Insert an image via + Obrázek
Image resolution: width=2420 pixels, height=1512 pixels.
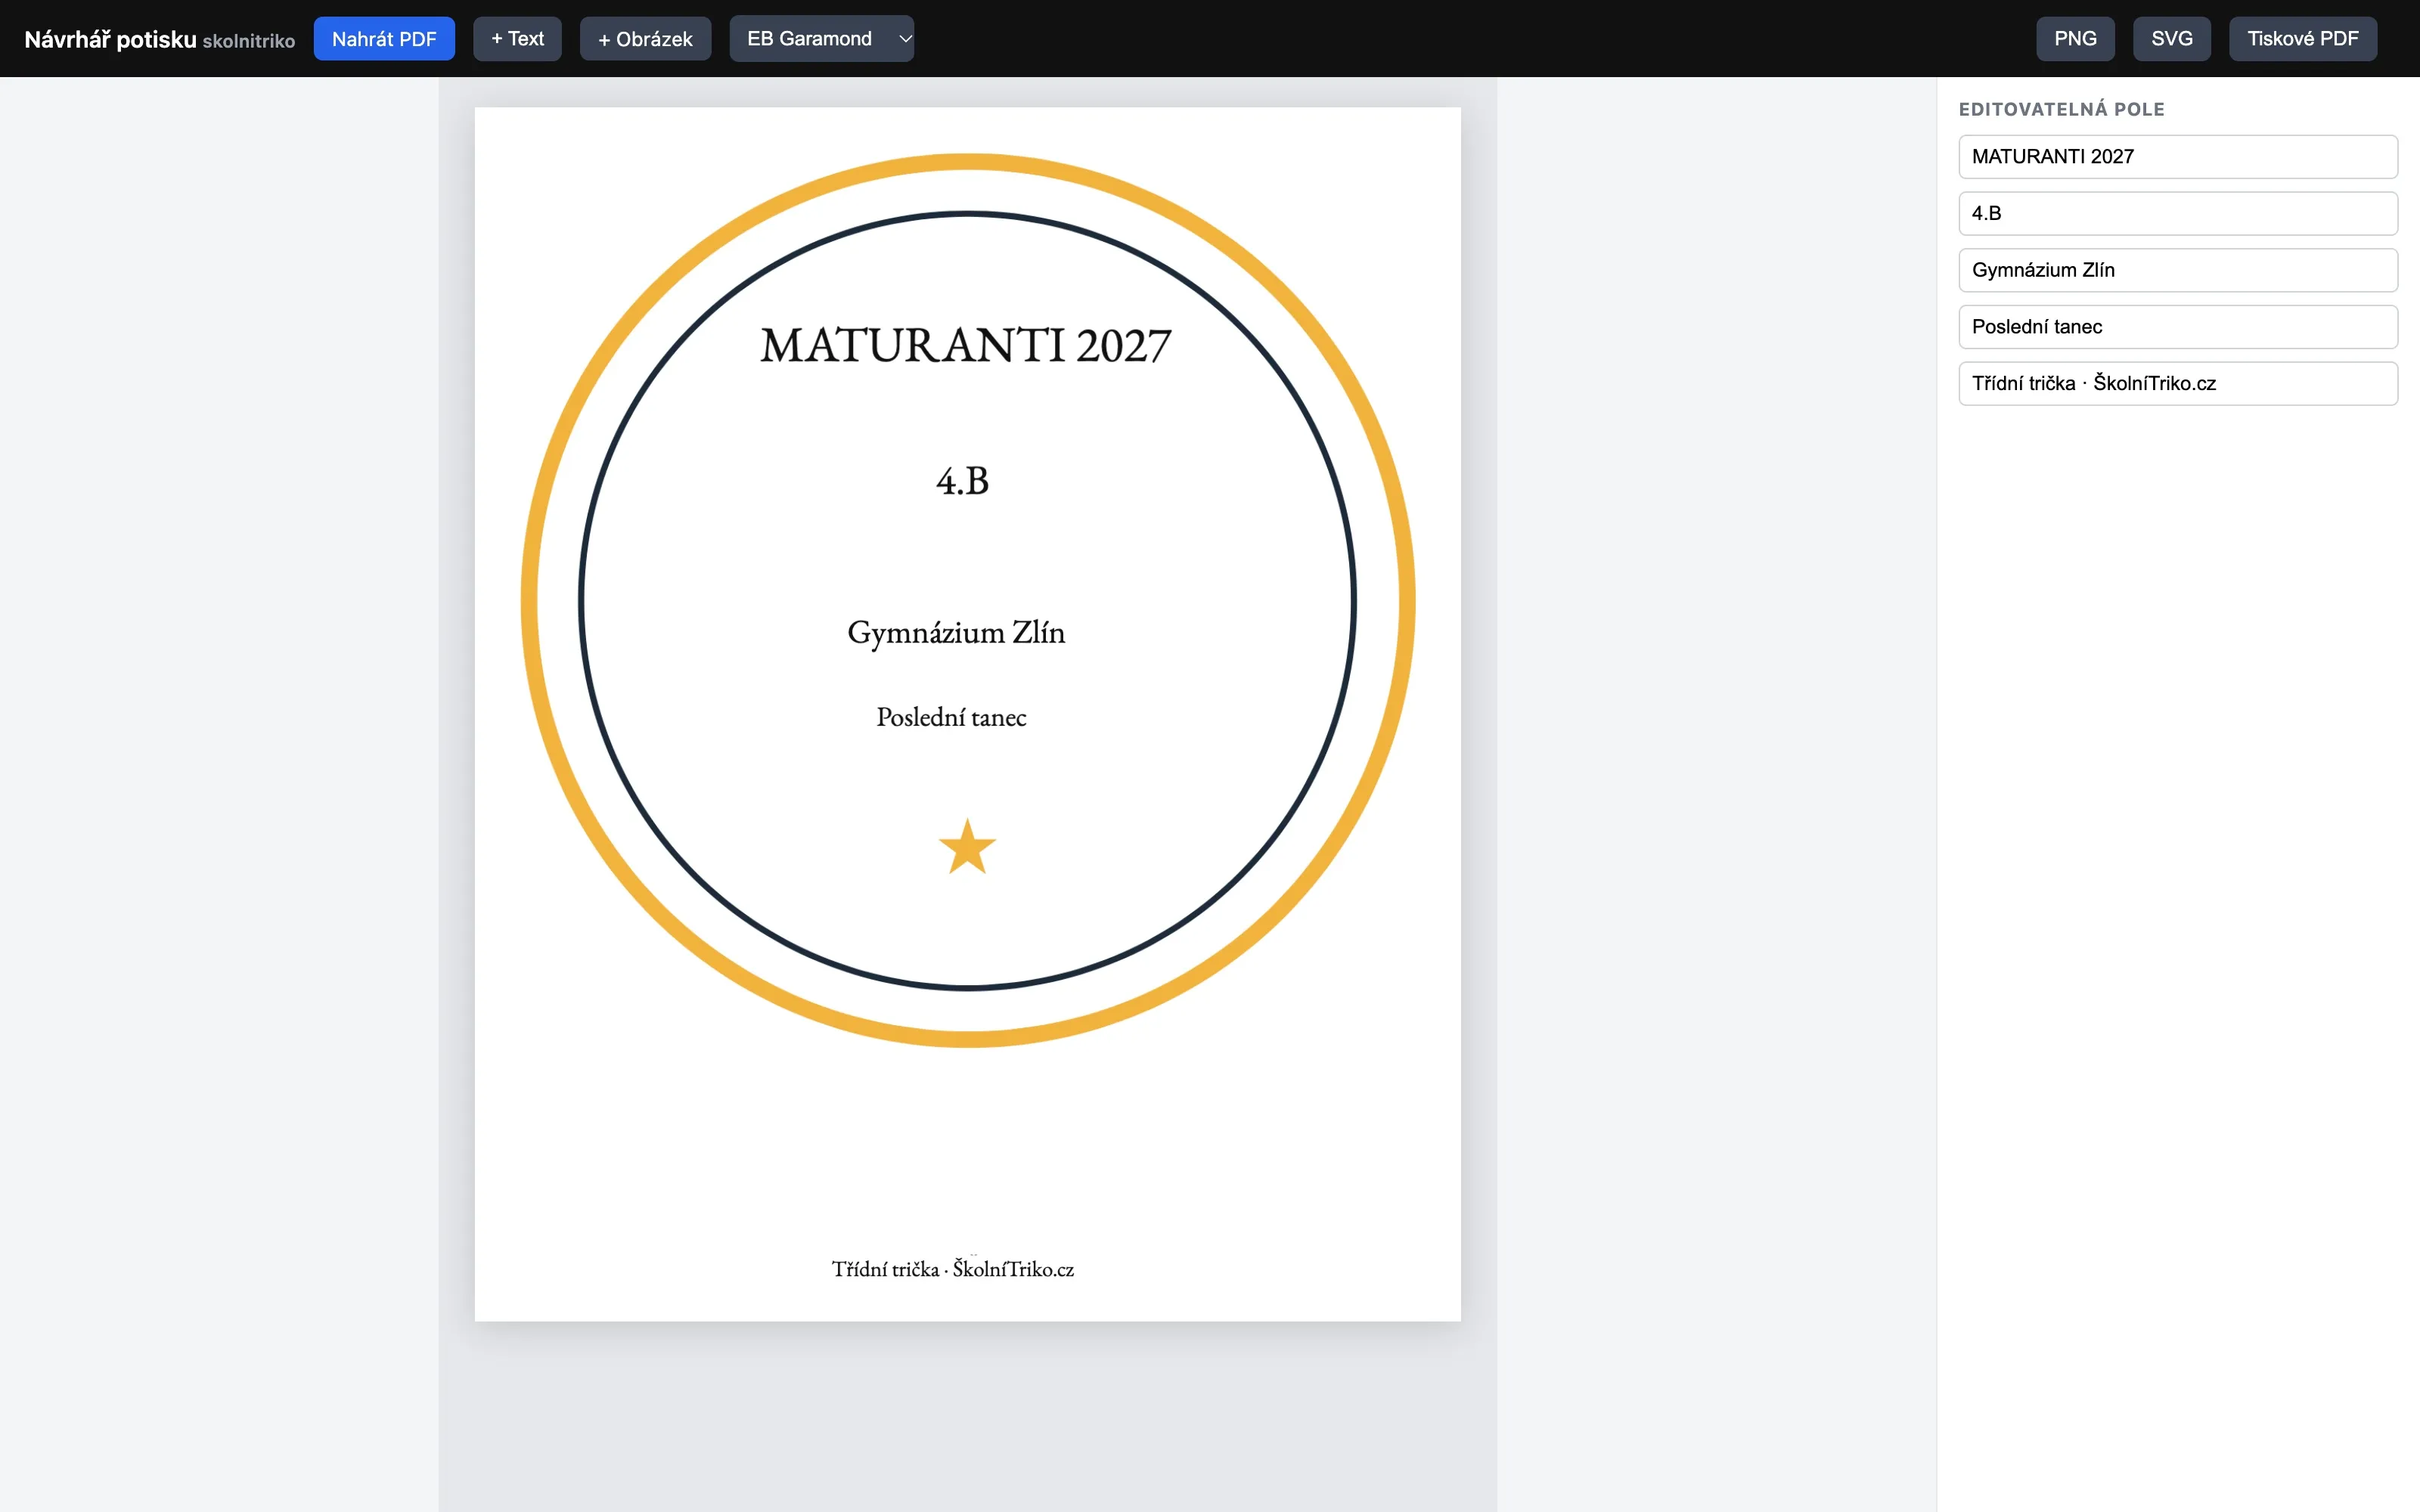tap(645, 39)
